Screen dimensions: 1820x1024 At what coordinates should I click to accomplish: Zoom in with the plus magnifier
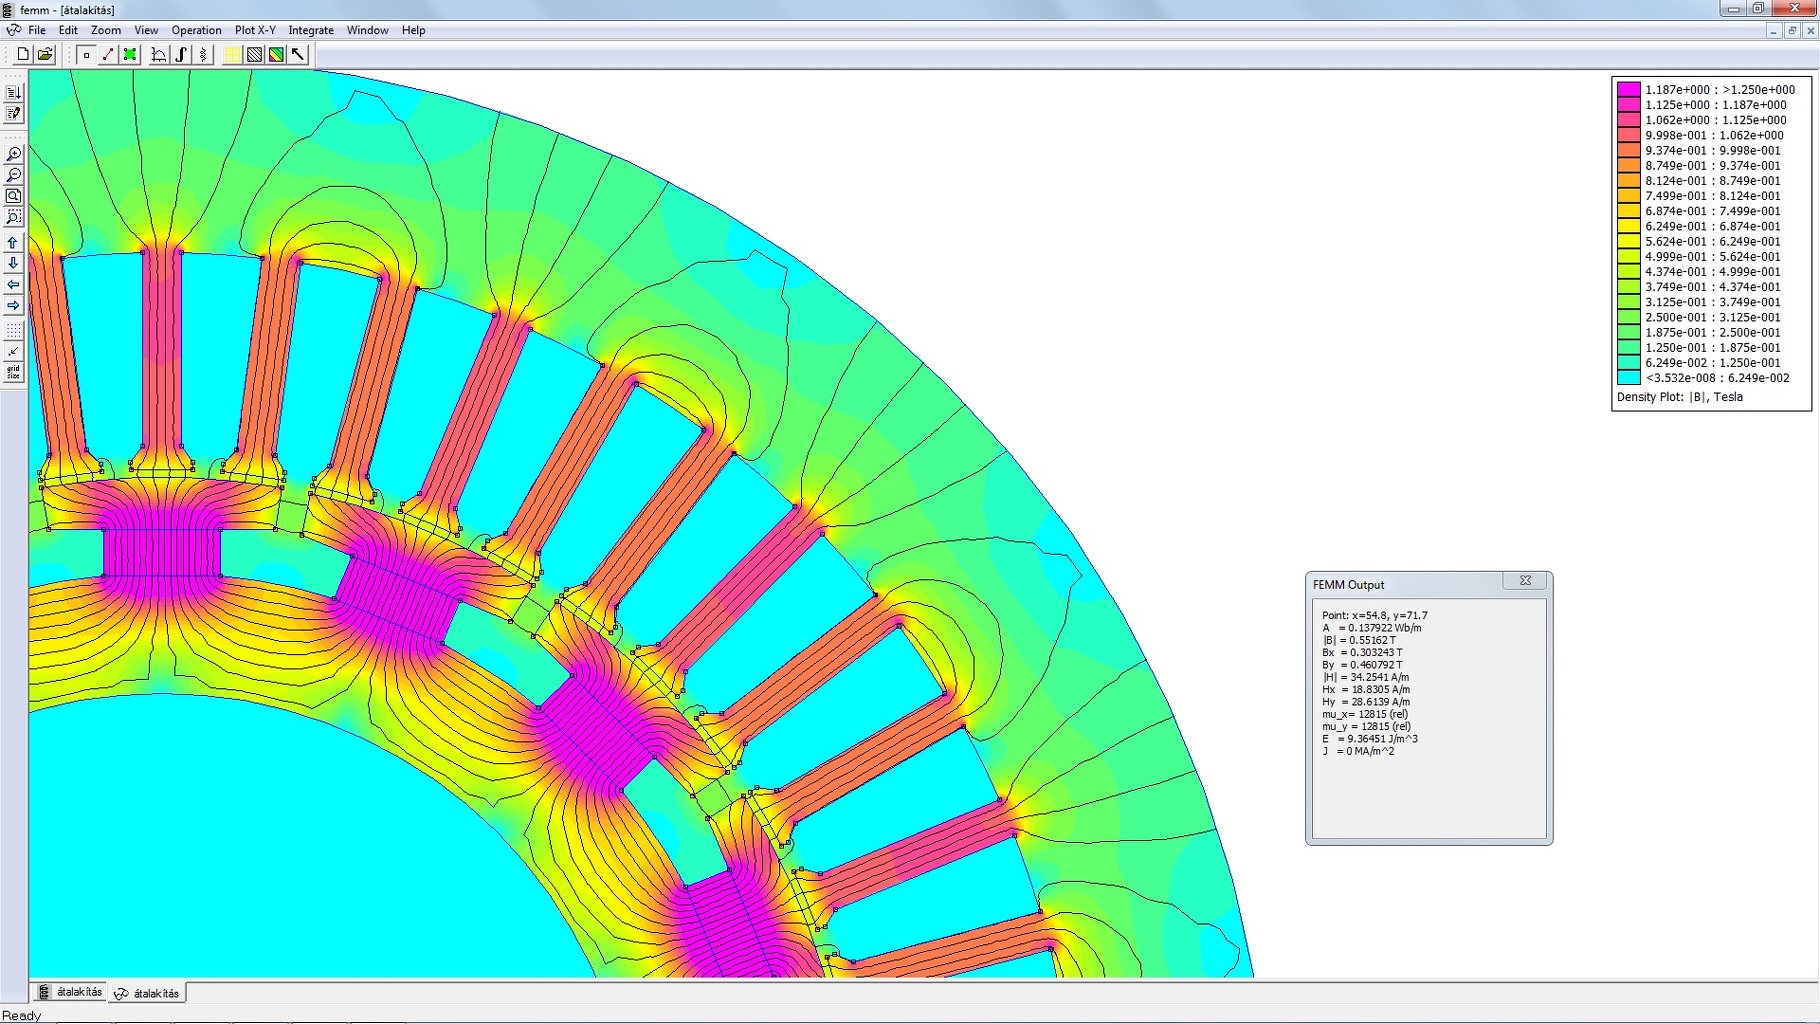click(13, 154)
